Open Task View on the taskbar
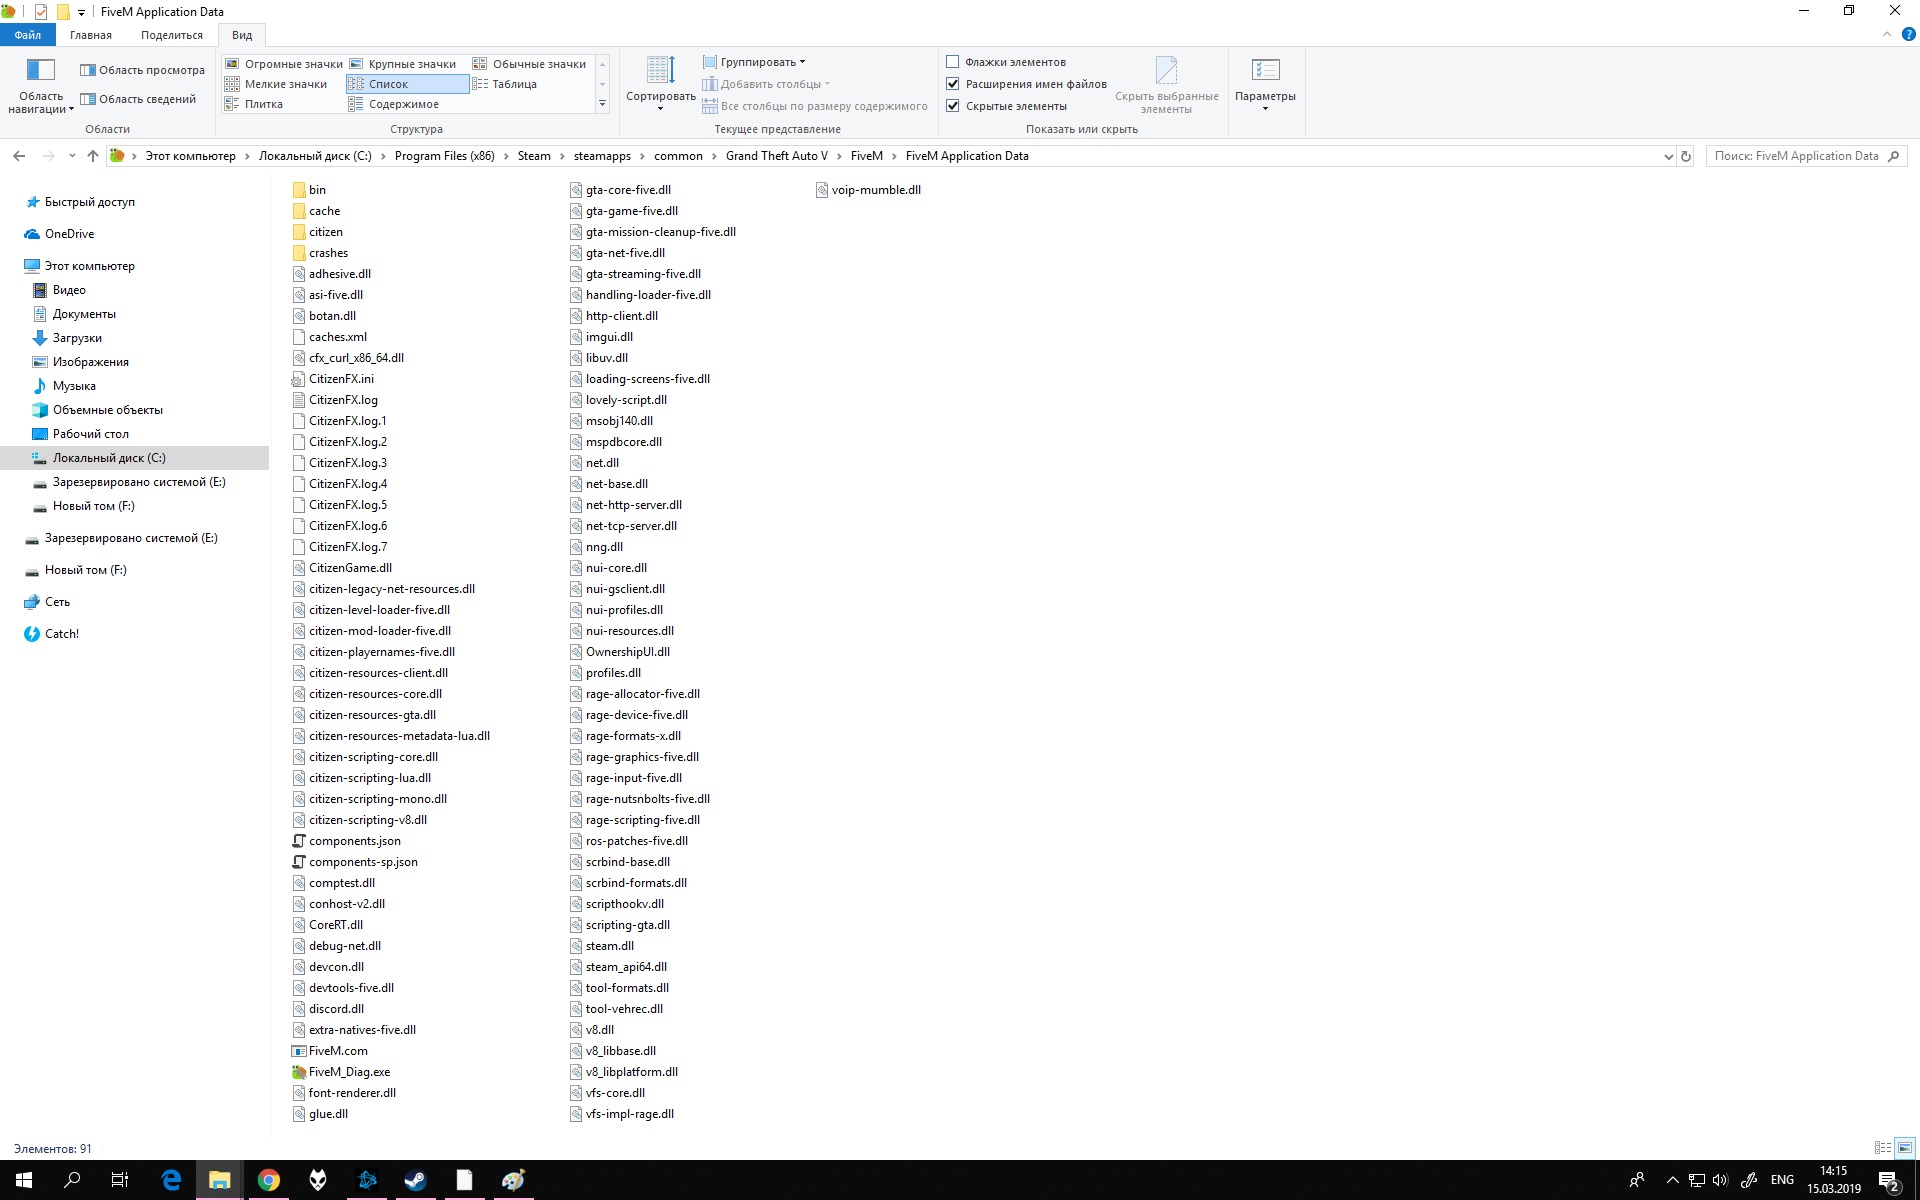This screenshot has width=1920, height=1200. (120, 1180)
